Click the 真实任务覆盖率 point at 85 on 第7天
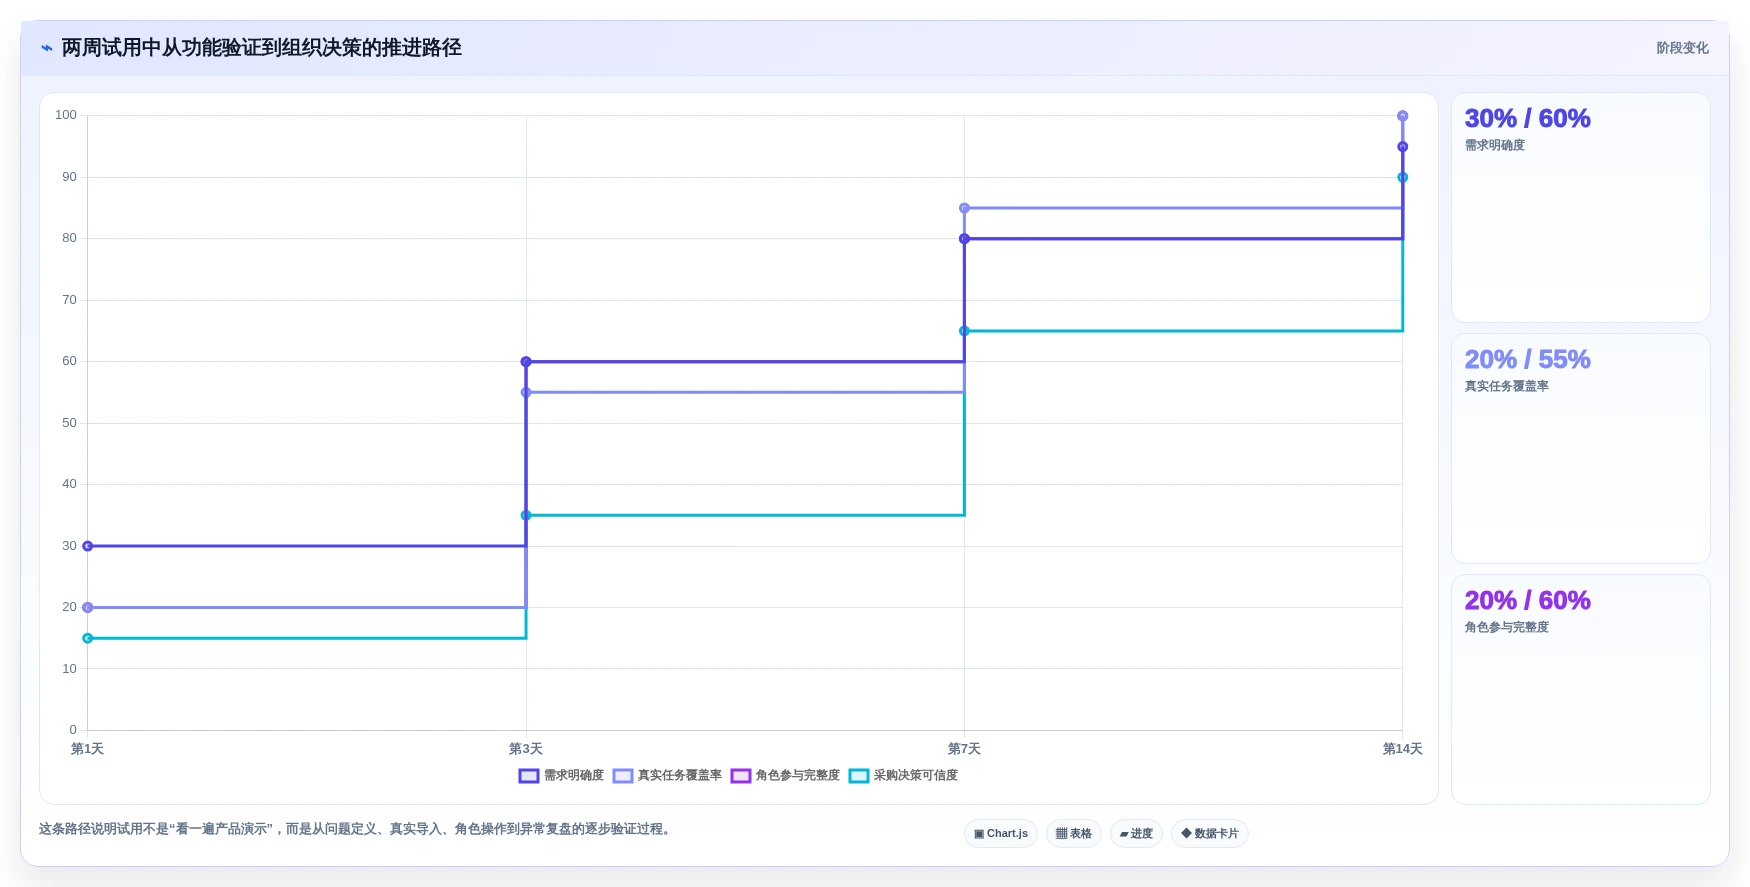Screen dimensions: 1750x887 [x=964, y=208]
